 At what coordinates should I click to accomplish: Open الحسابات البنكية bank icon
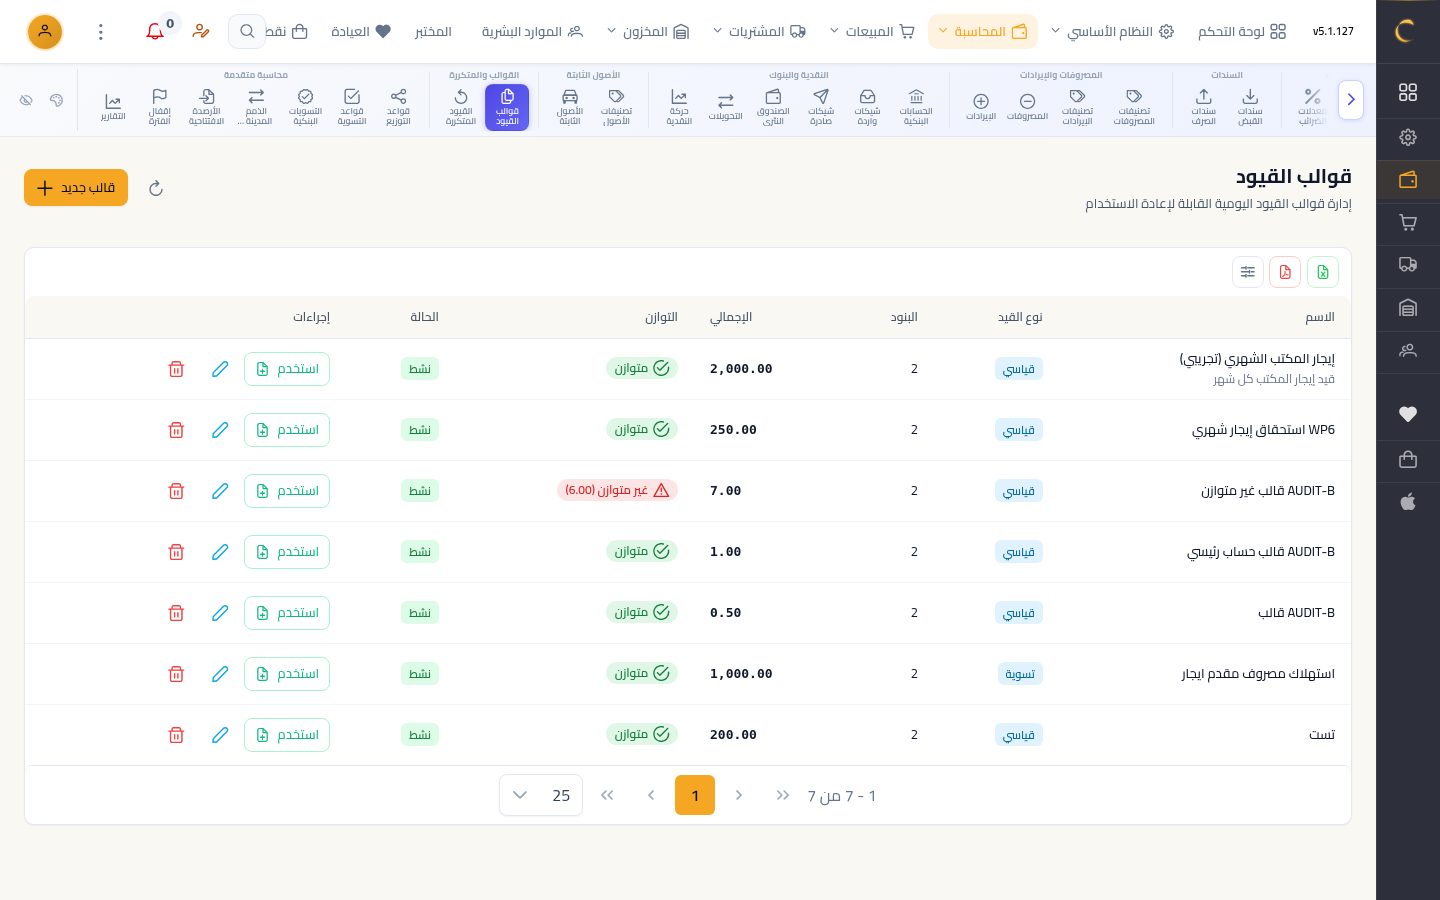[916, 107]
